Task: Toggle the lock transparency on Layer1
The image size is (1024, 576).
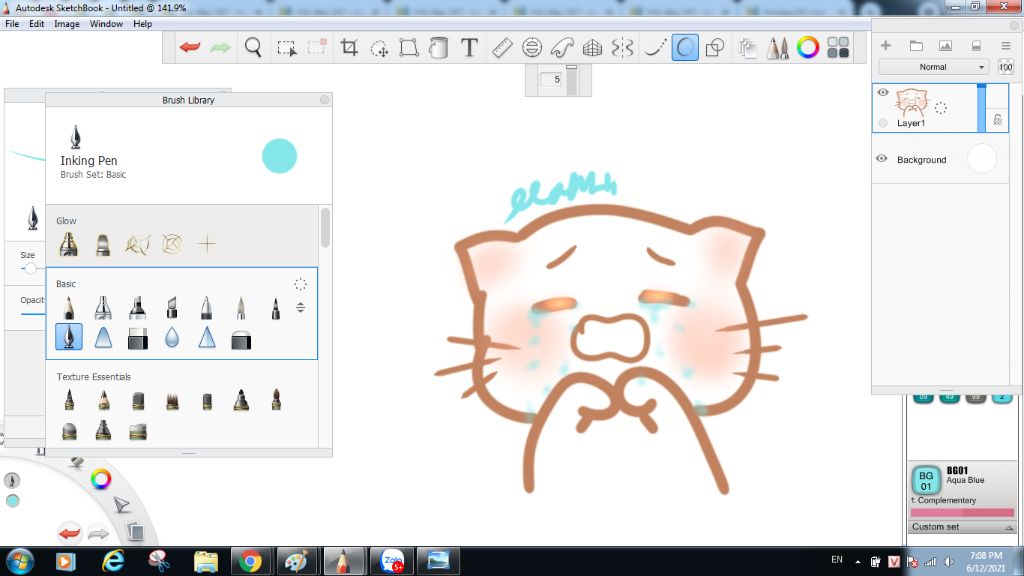Action: pyautogui.click(x=998, y=120)
